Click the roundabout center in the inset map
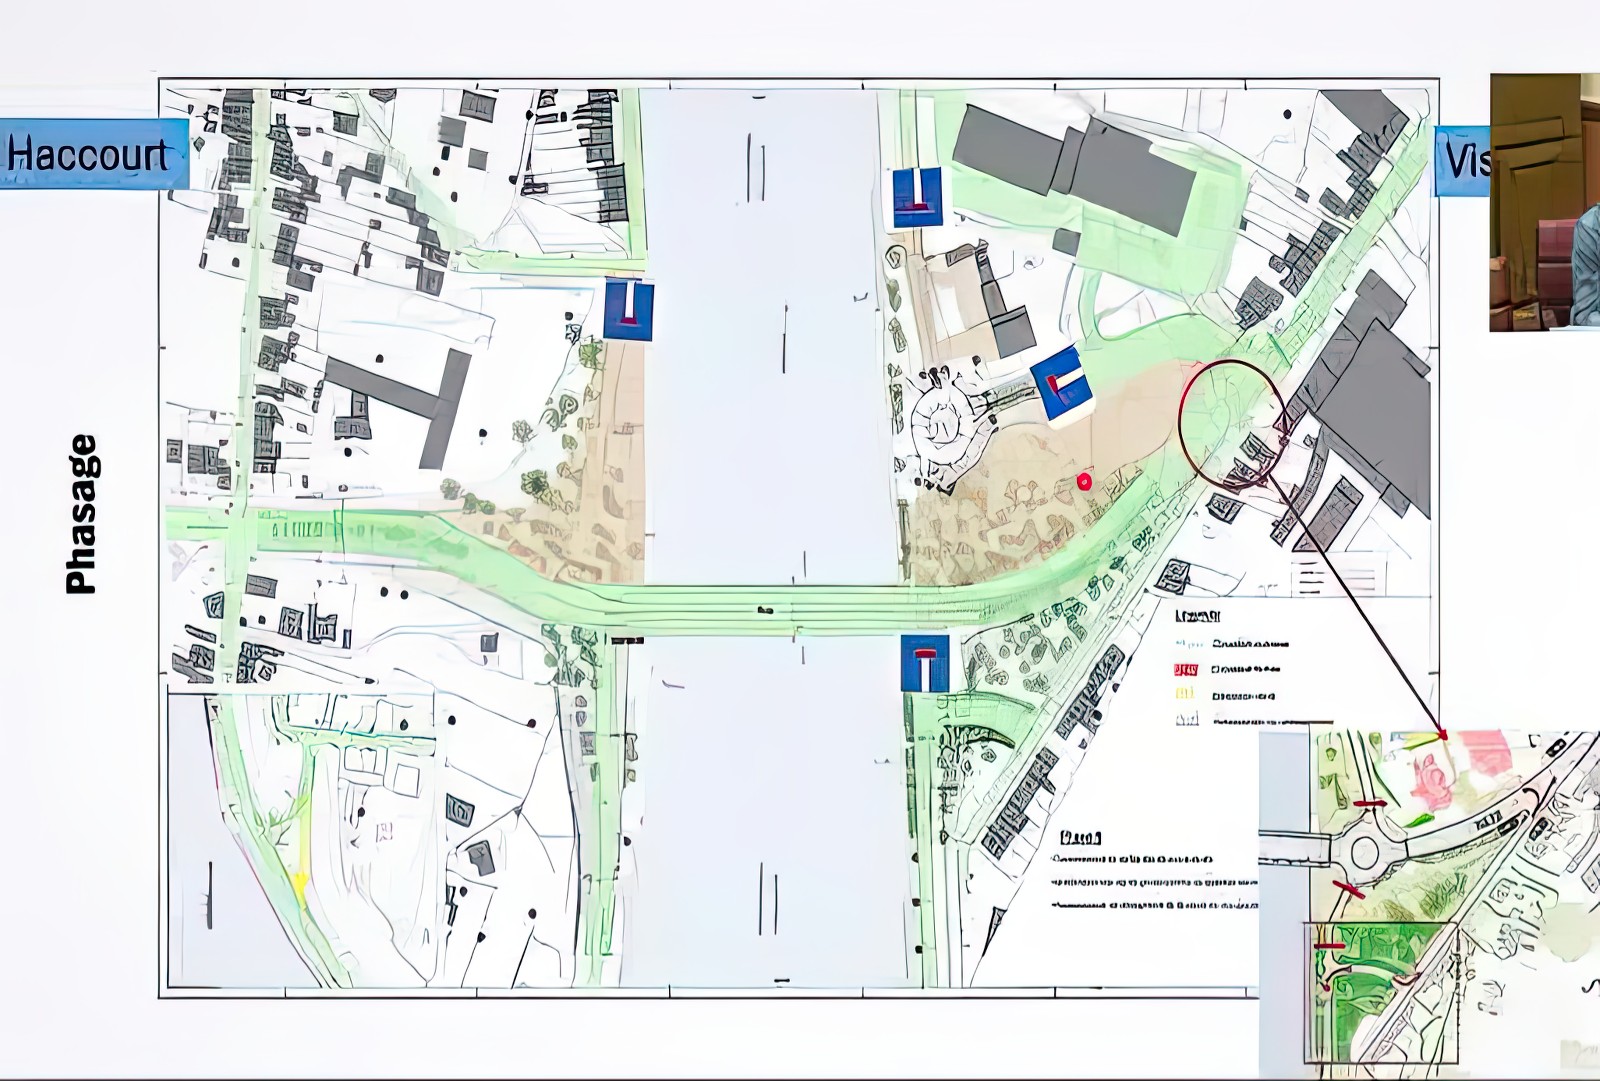 [1365, 854]
